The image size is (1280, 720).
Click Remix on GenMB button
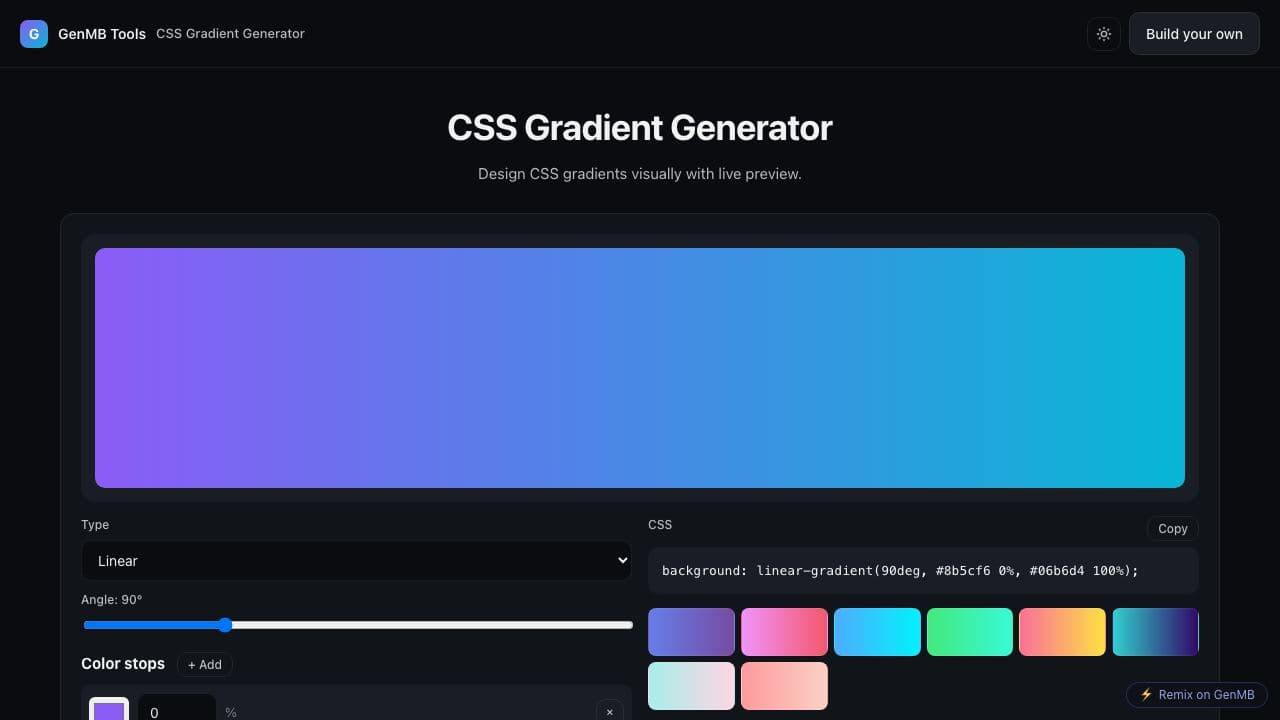click(1197, 694)
